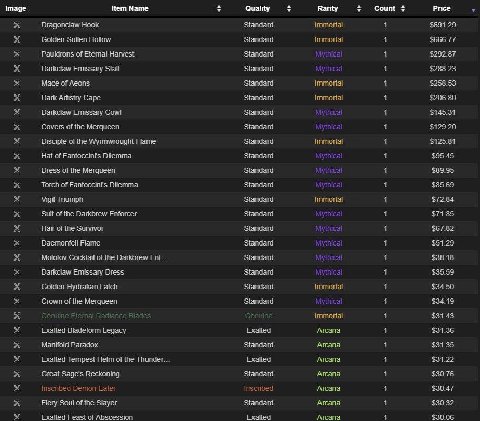The height and width of the screenshot is (421, 480).
Task: Click Genuine quality for Eternal Radiance Blades
Action: pyautogui.click(x=258, y=316)
